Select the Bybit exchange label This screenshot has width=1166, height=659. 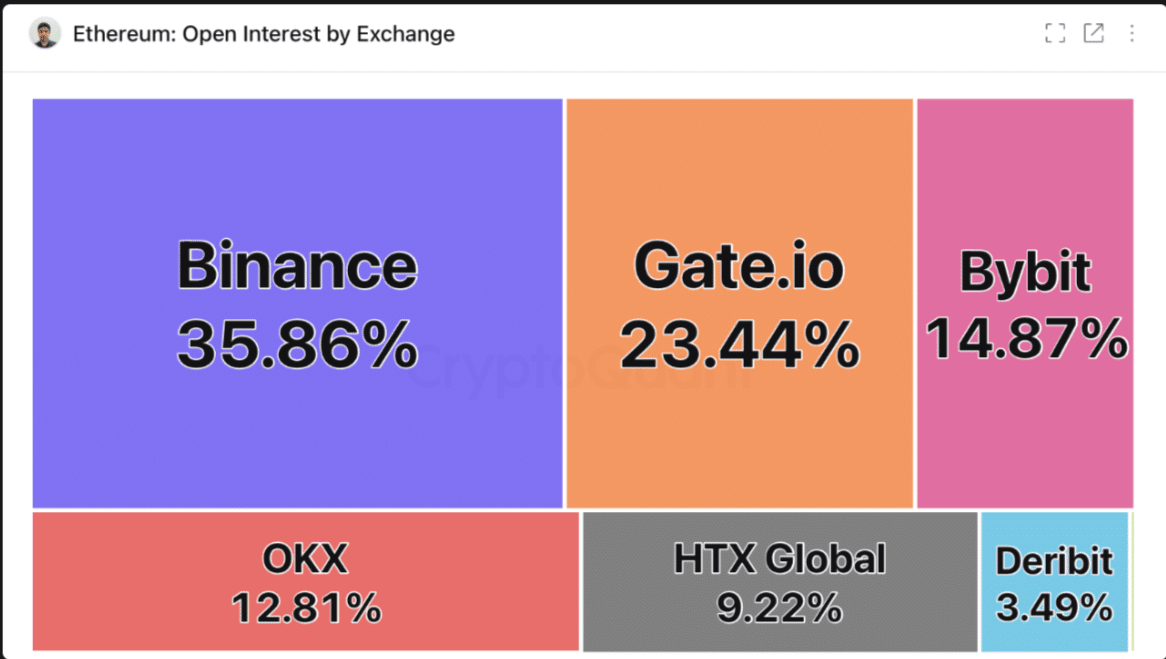(x=1025, y=272)
